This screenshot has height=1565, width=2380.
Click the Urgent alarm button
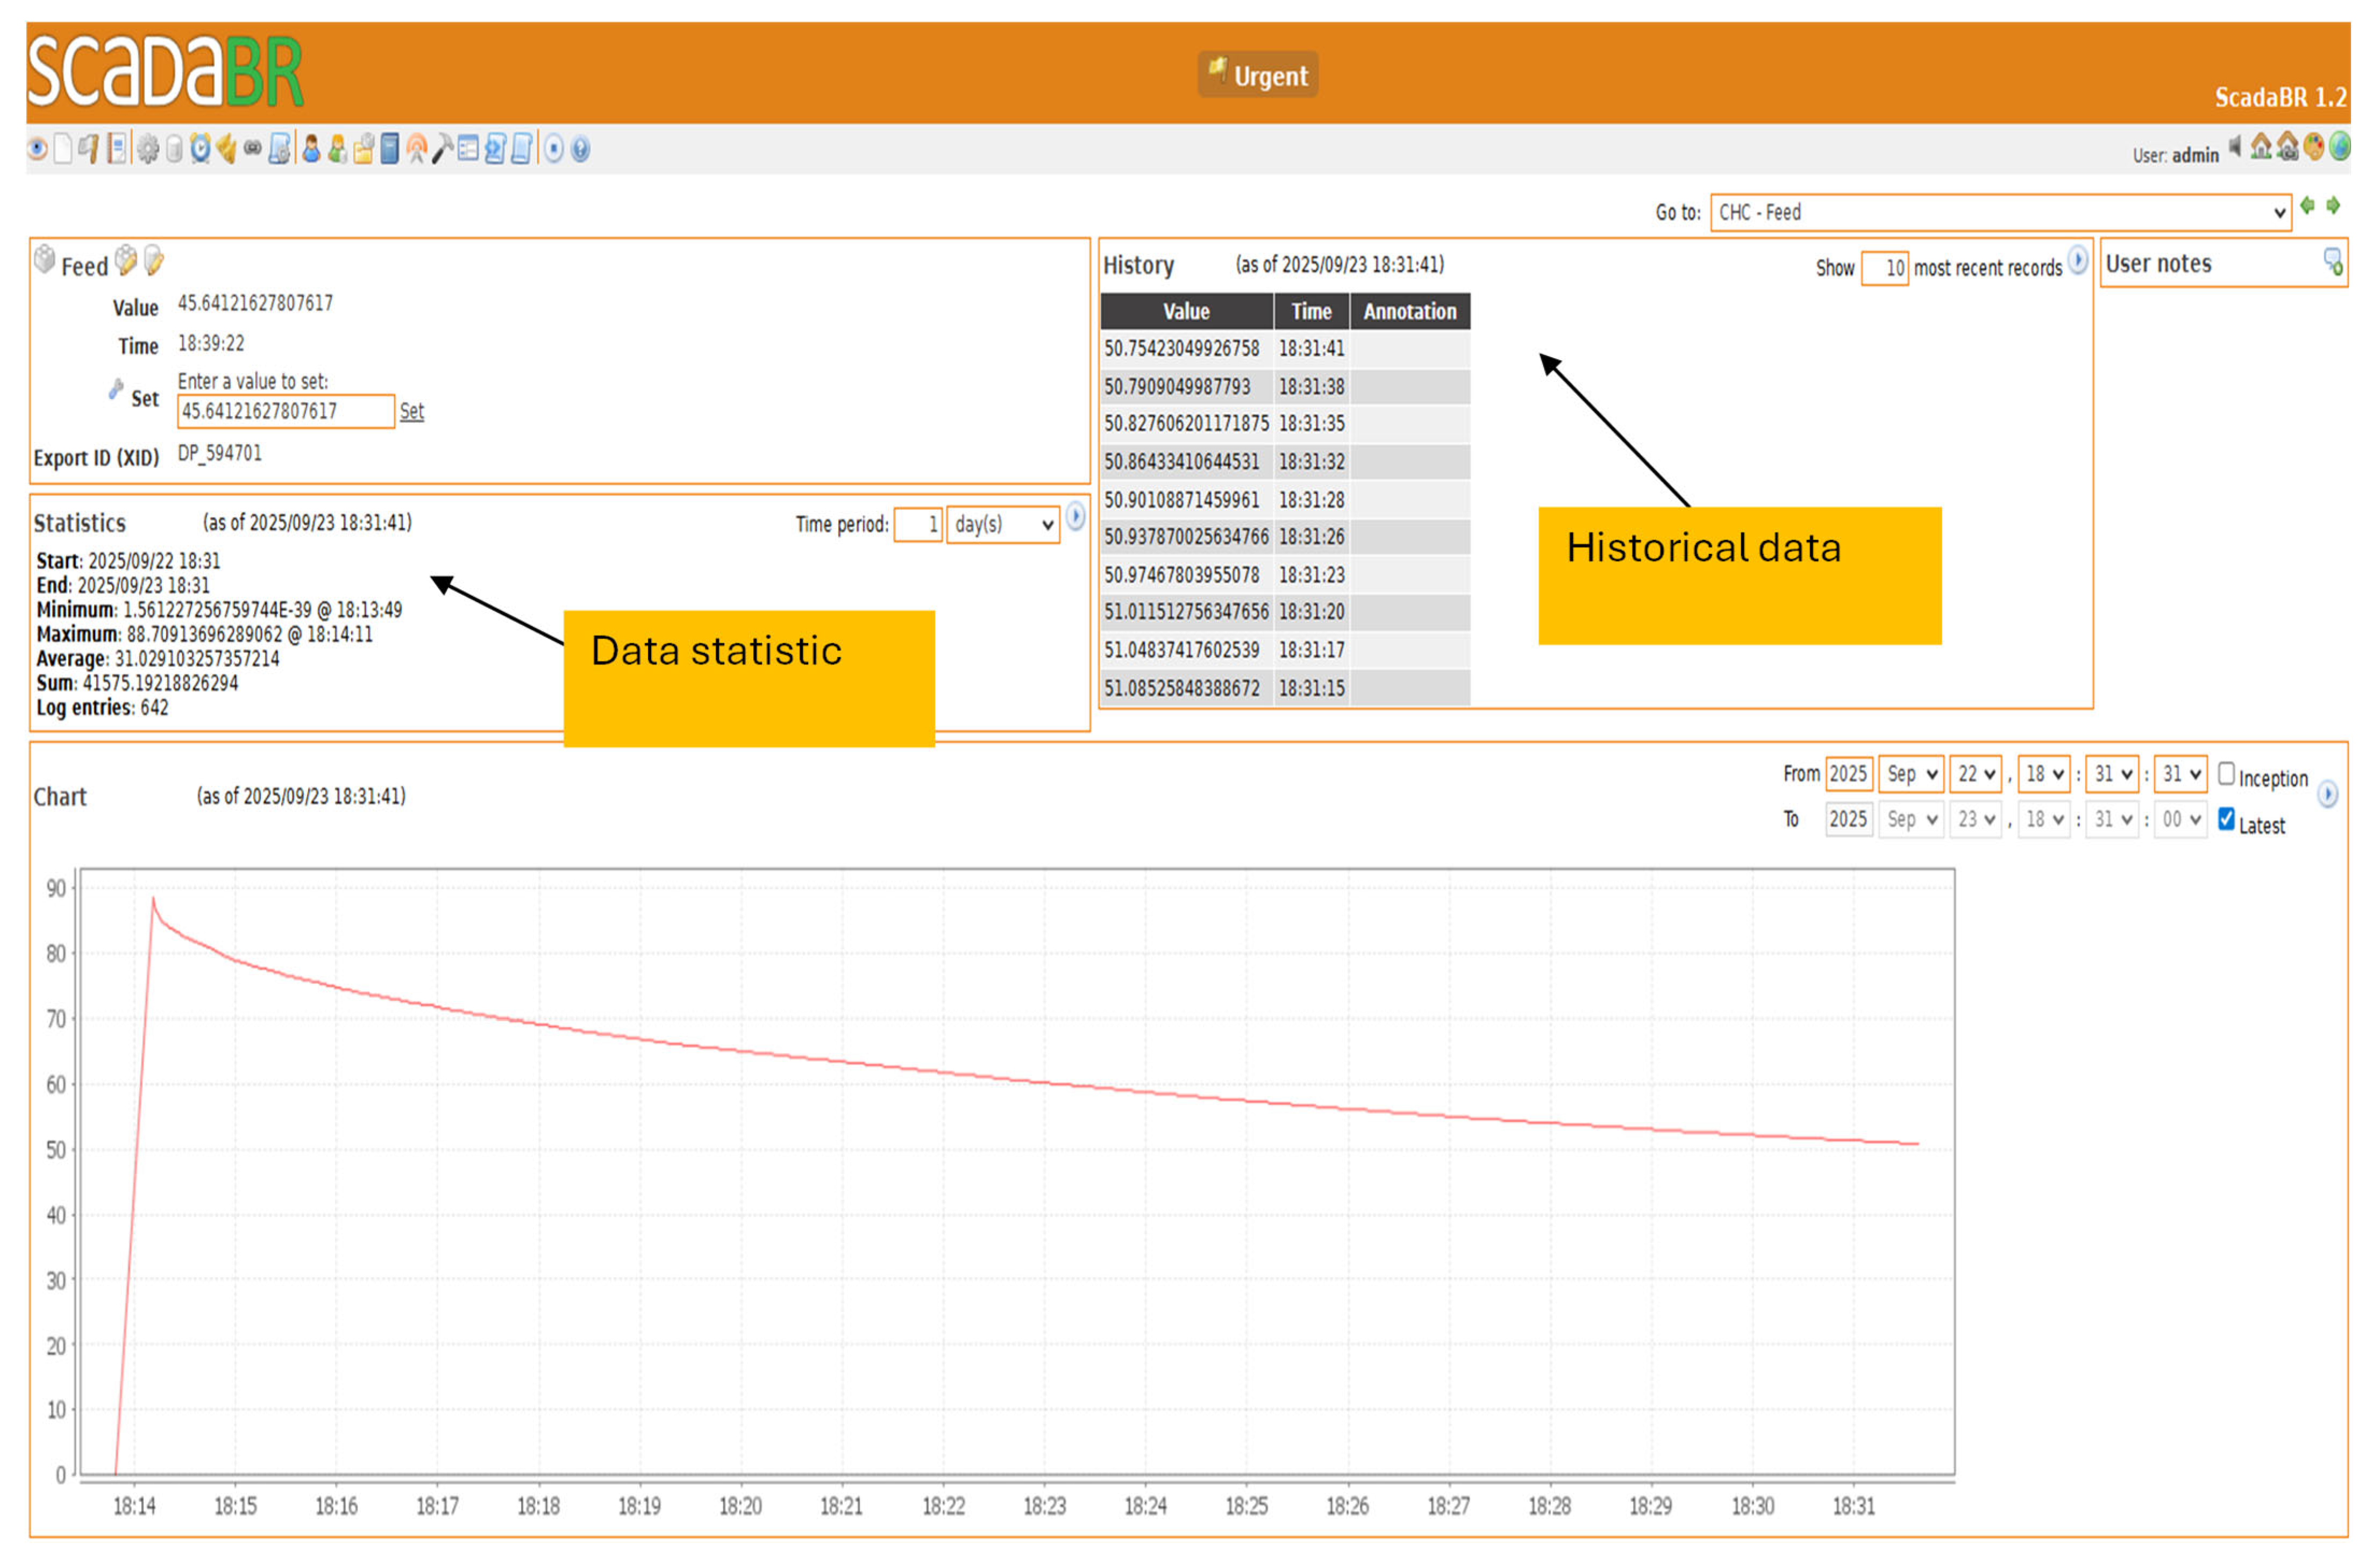pyautogui.click(x=1258, y=76)
